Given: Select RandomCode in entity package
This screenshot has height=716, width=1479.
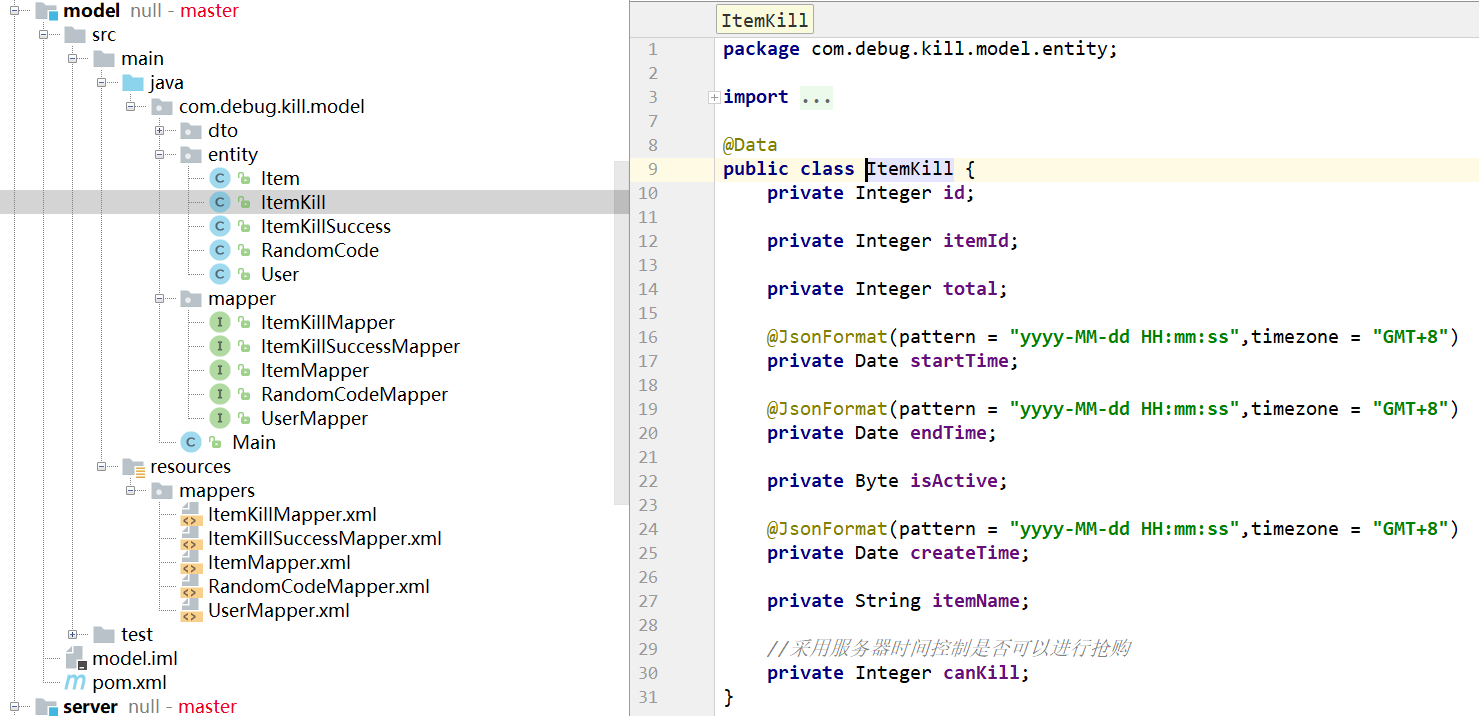Looking at the screenshot, I should 320,250.
